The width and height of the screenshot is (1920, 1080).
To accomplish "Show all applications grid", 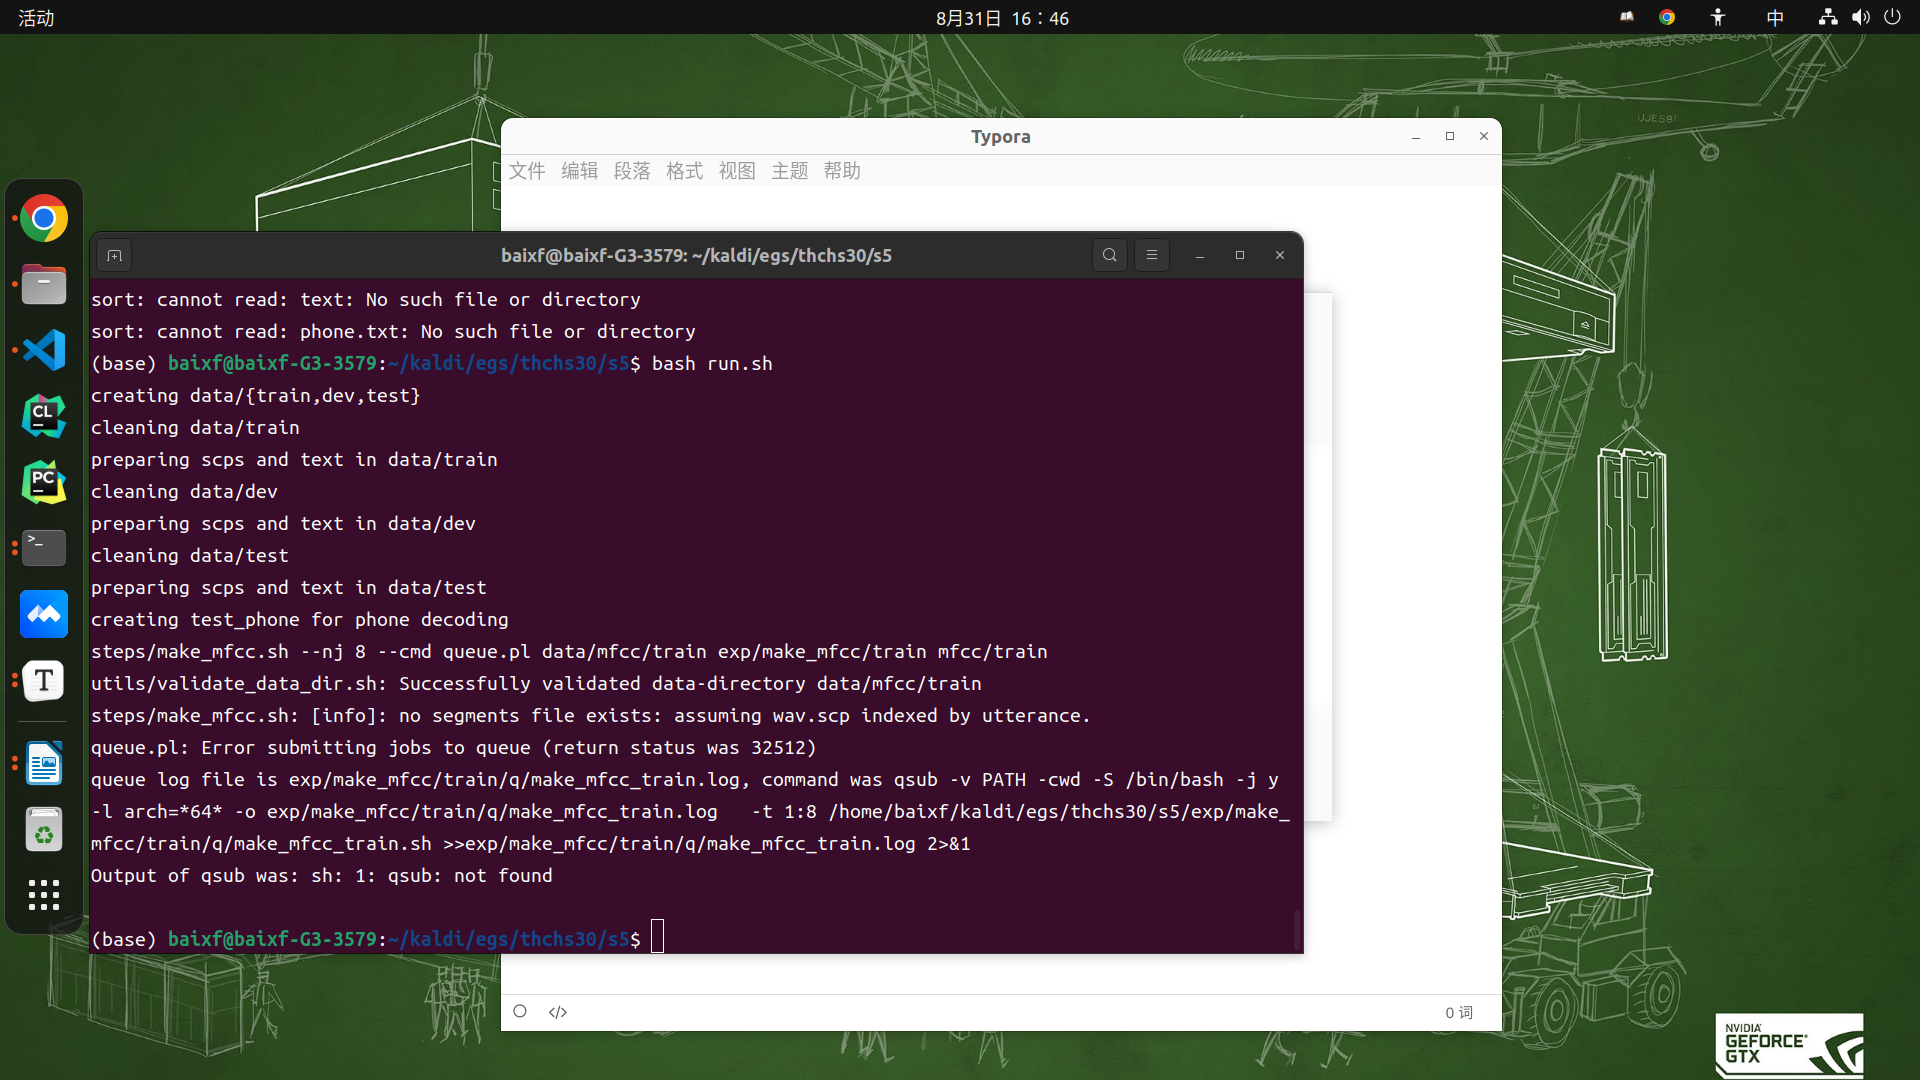I will pyautogui.click(x=44, y=895).
